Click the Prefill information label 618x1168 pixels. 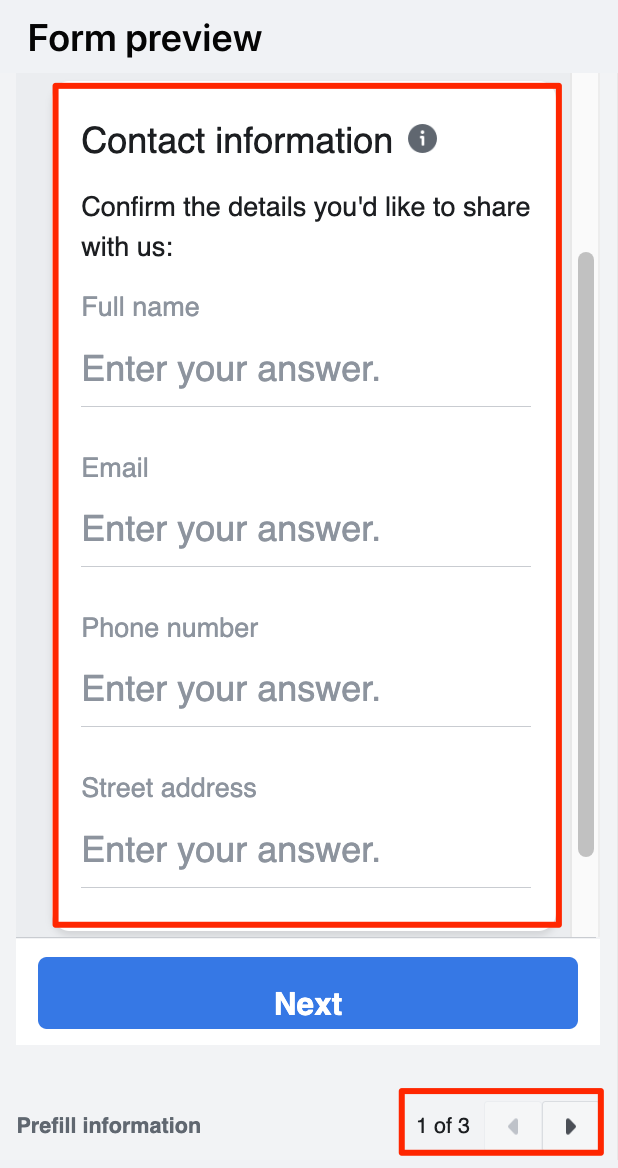109,1126
